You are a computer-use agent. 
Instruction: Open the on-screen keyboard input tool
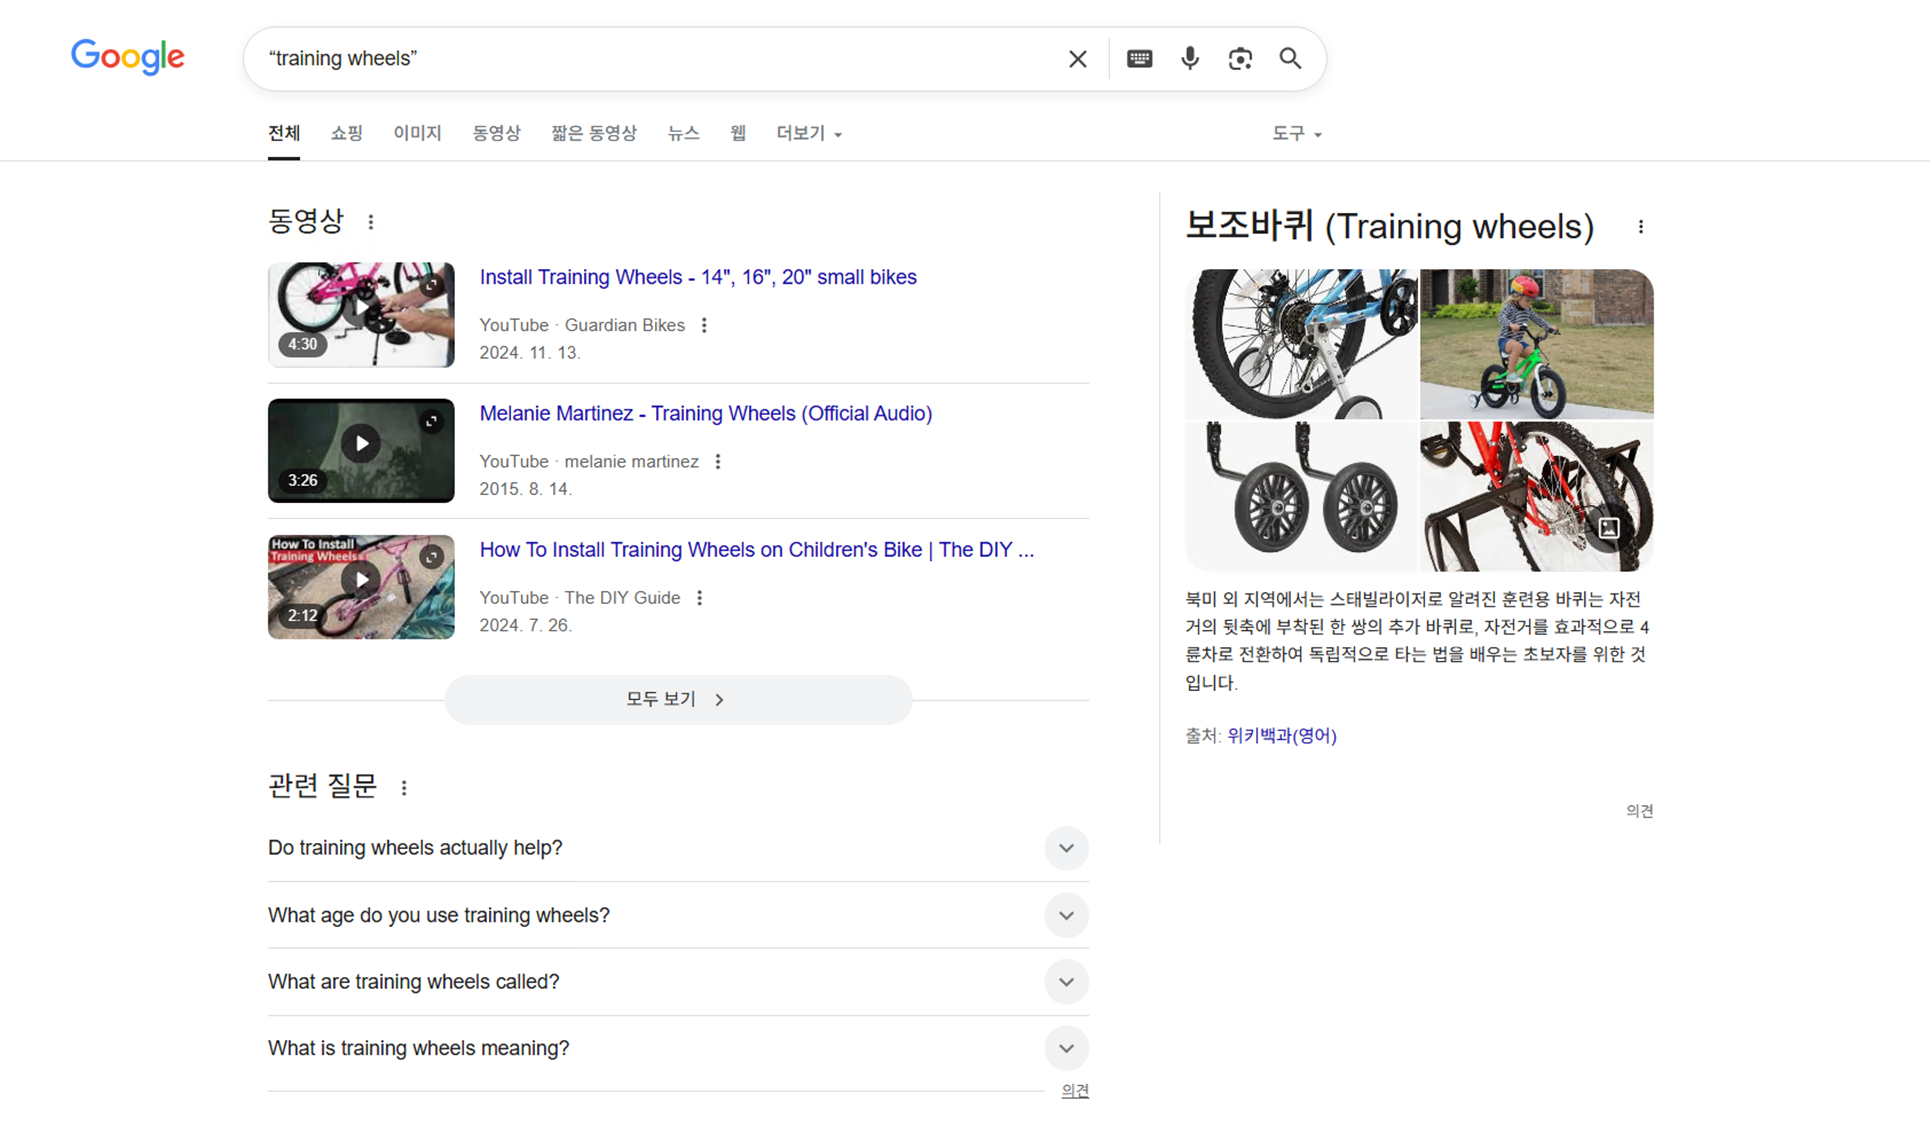1139,59
